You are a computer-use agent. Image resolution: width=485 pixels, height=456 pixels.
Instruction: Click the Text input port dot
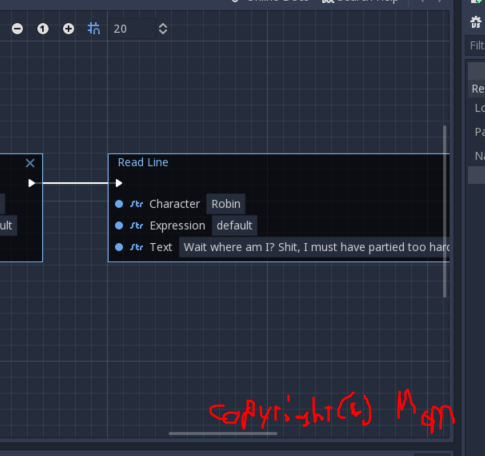click(119, 247)
